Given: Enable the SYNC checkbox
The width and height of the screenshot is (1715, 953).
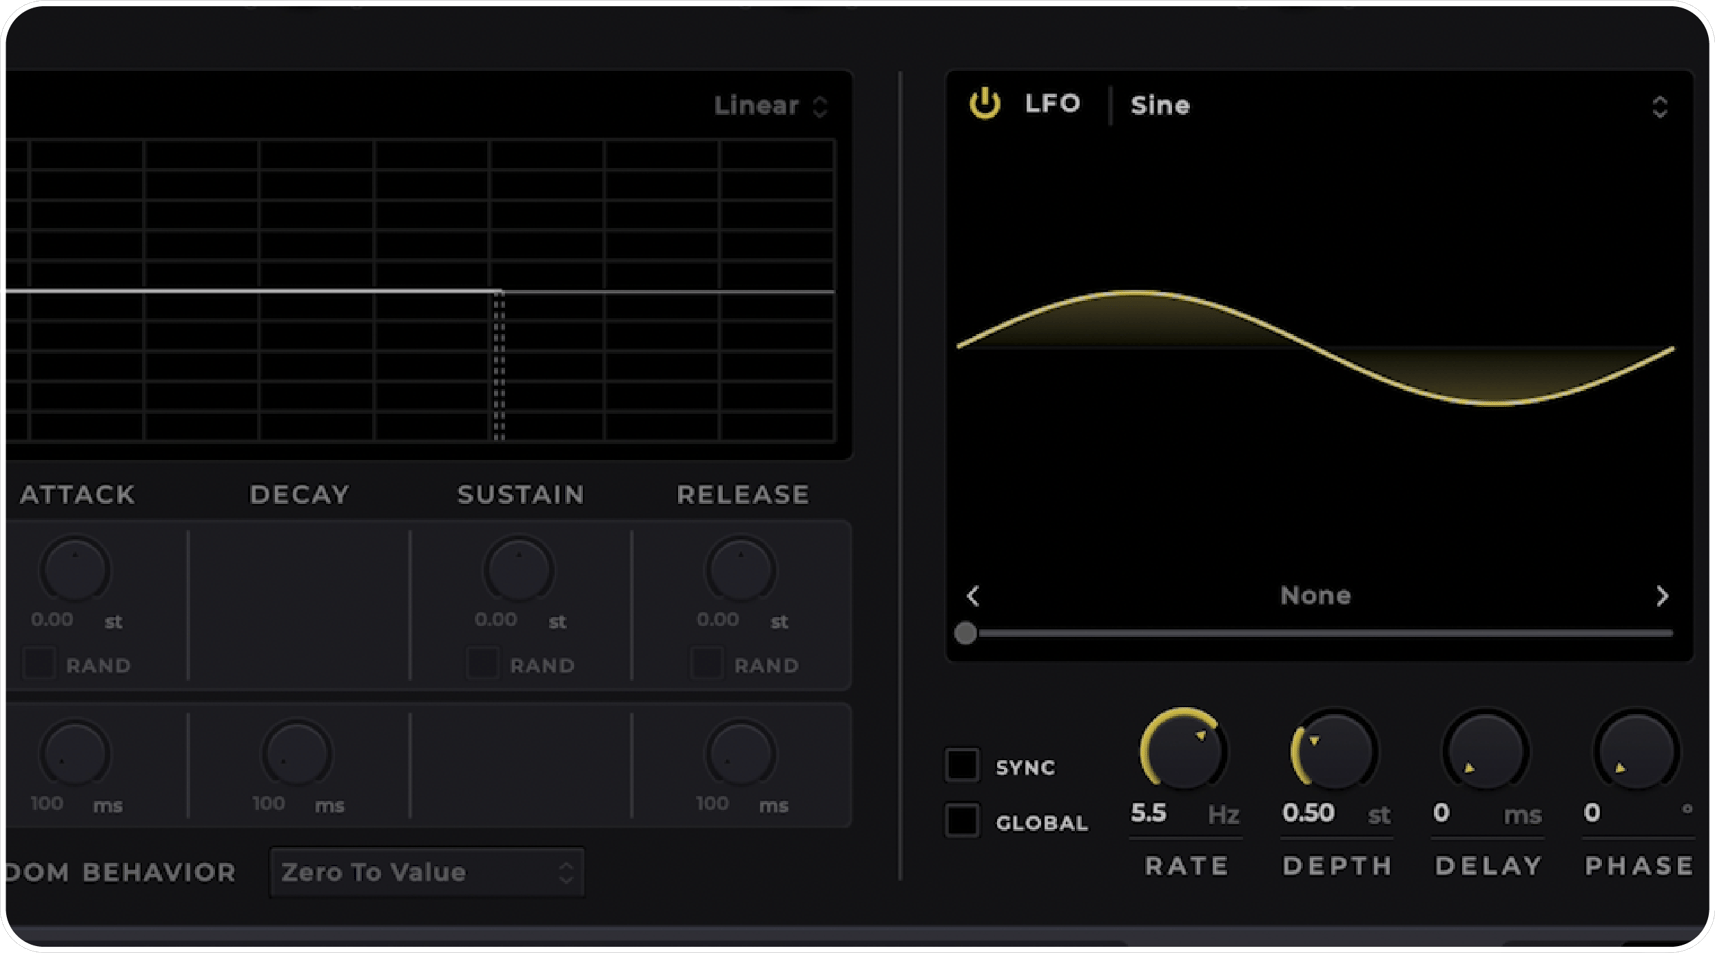Looking at the screenshot, I should (x=962, y=765).
